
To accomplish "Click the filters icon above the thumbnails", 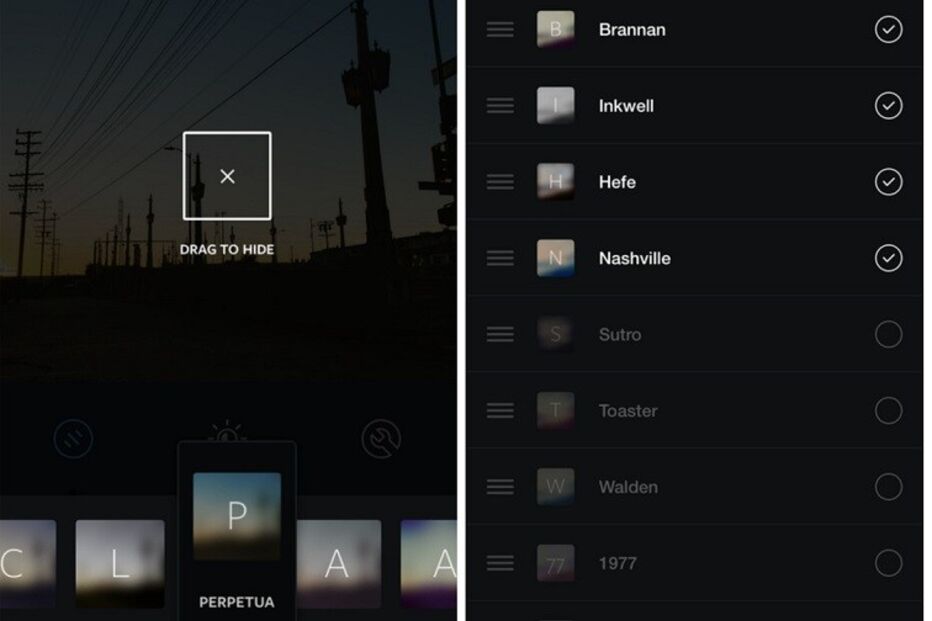I will [73, 439].
